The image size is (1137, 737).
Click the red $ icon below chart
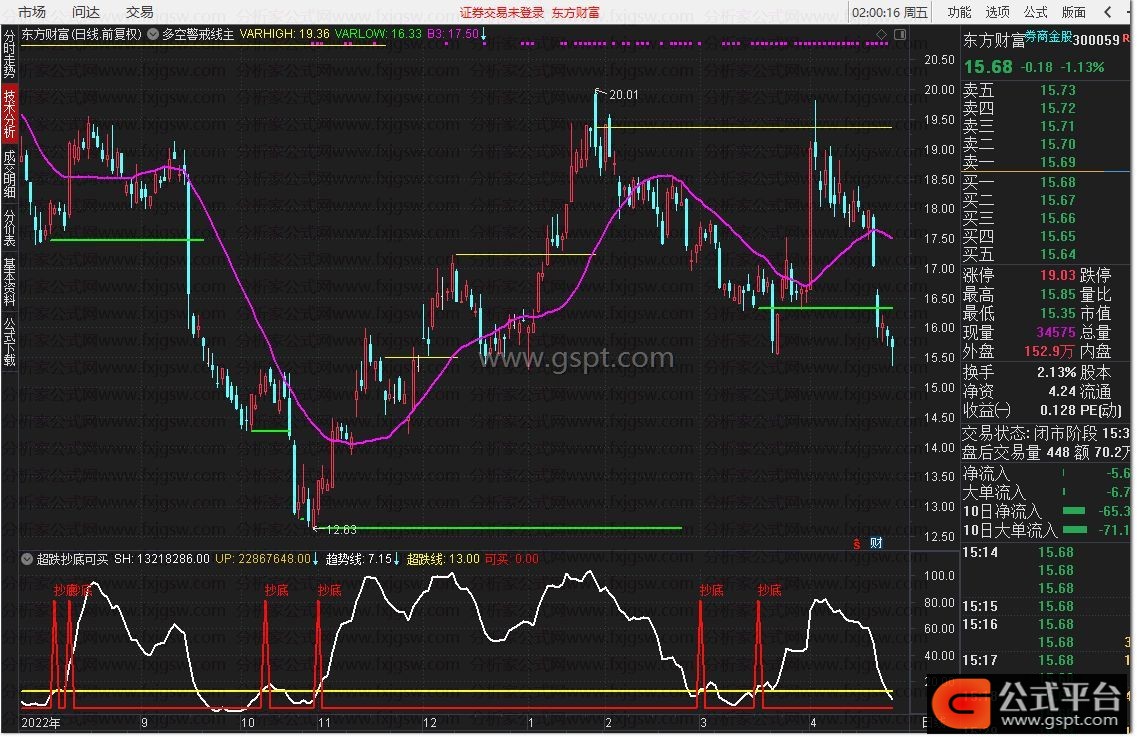(856, 543)
